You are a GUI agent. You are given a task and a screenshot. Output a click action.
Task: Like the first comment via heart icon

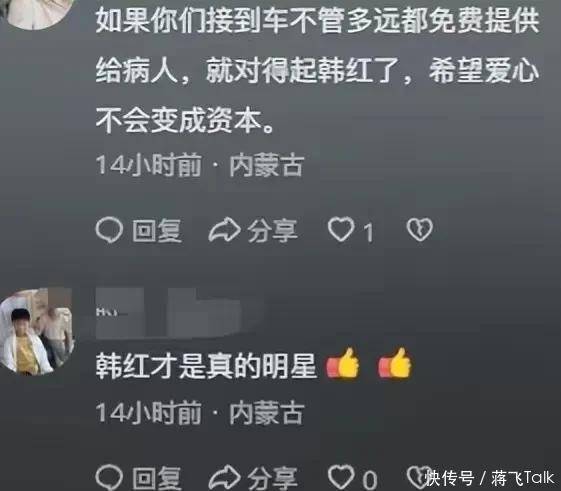341,229
